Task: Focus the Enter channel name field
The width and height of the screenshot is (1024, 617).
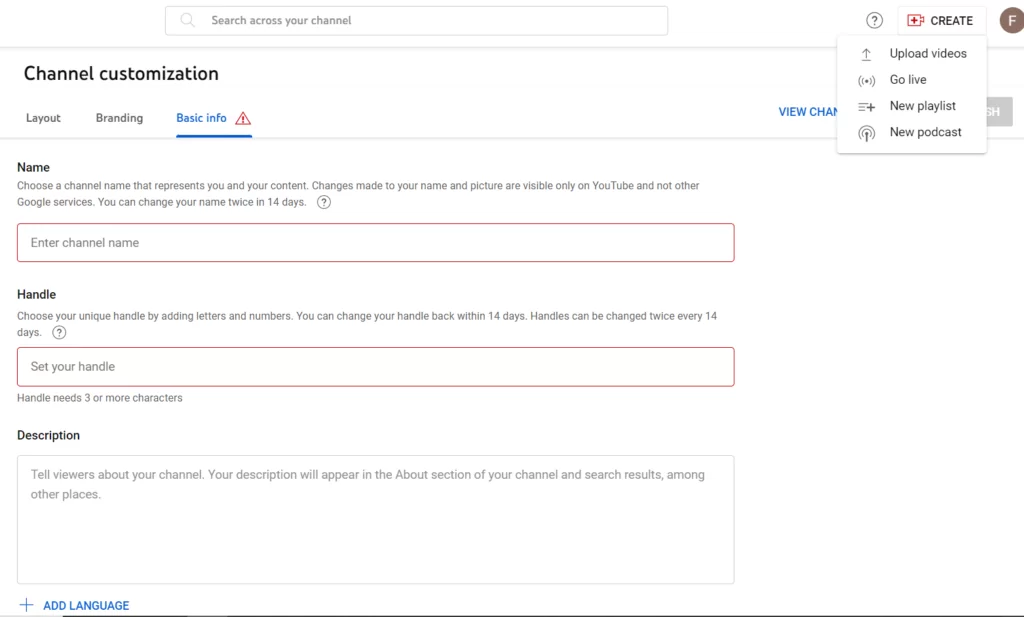Action: (376, 243)
